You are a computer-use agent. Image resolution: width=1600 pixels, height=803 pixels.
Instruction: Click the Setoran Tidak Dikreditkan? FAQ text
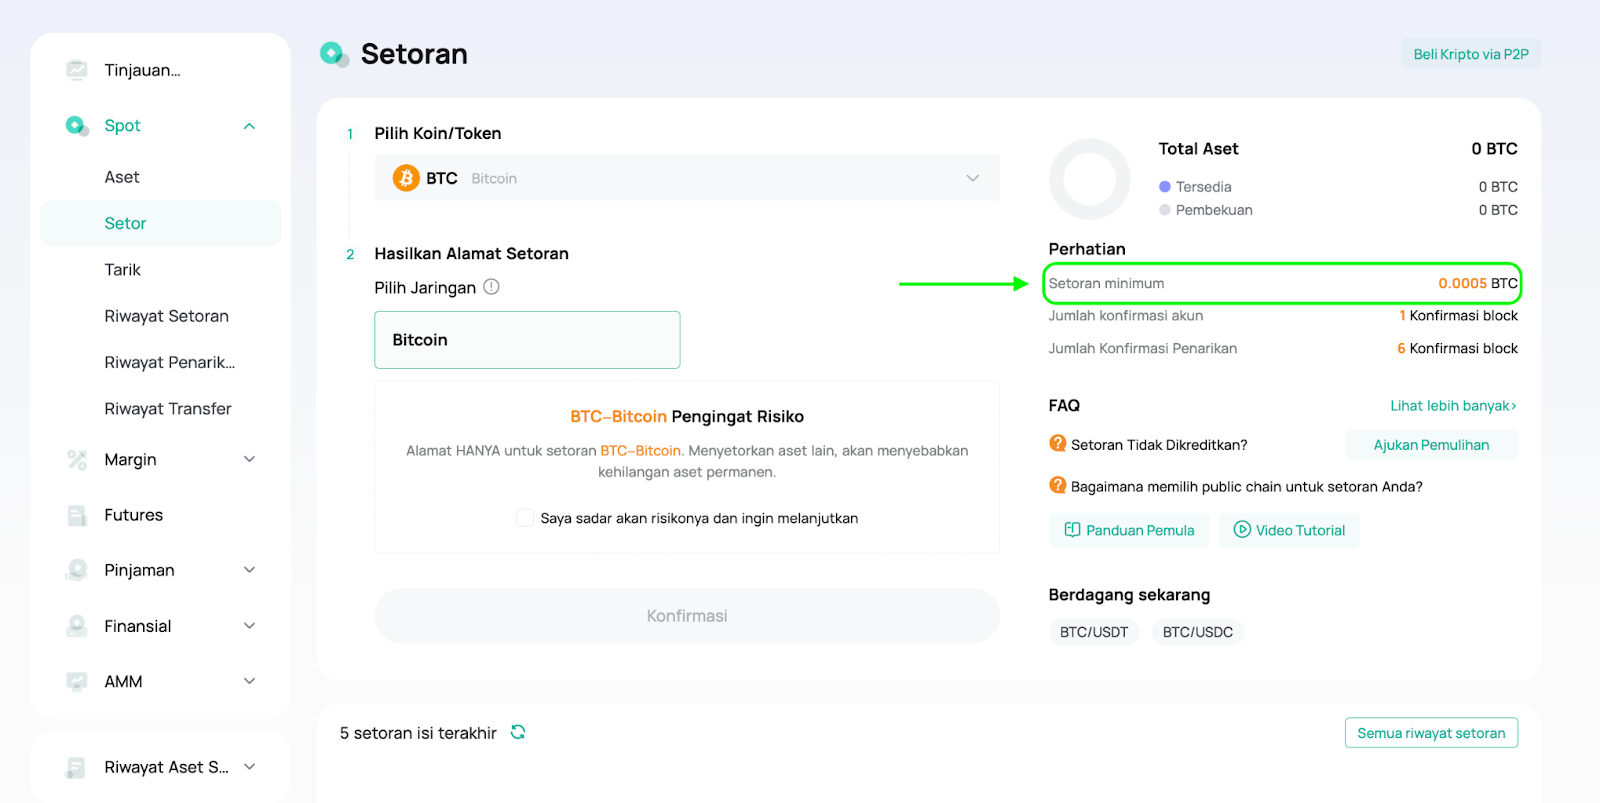point(1159,445)
